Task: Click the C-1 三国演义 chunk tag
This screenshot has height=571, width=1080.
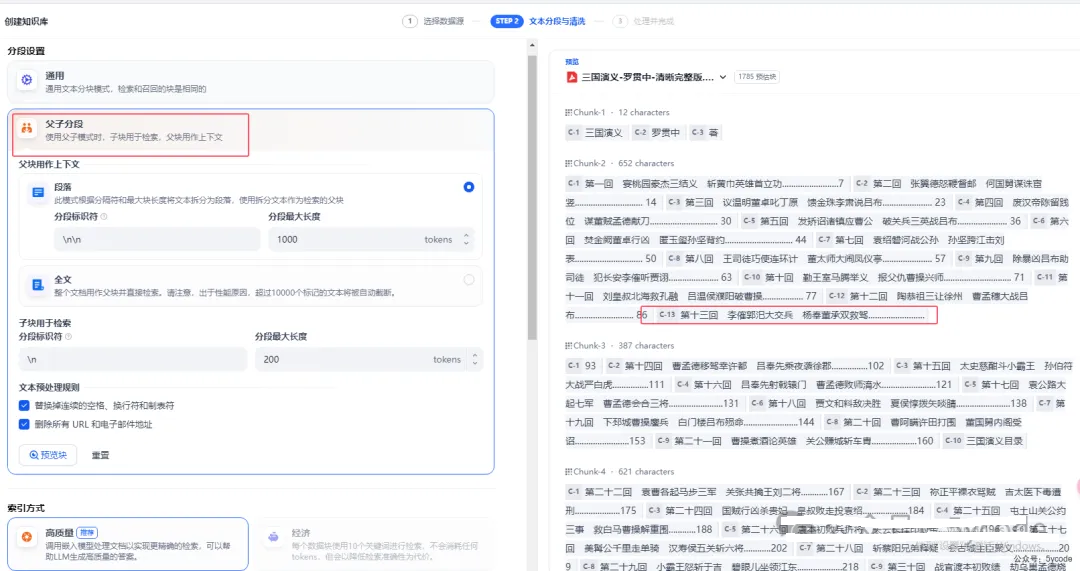Action: tap(596, 132)
